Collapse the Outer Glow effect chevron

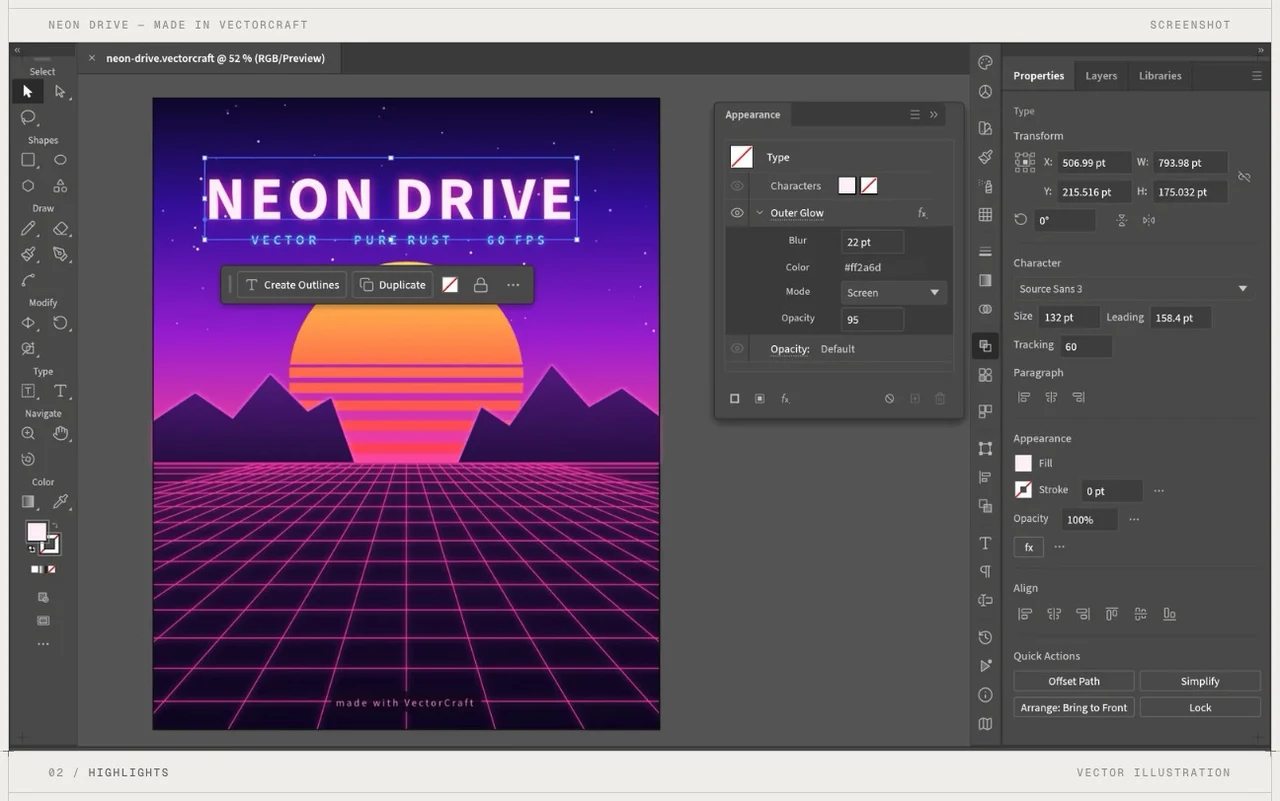coord(760,213)
